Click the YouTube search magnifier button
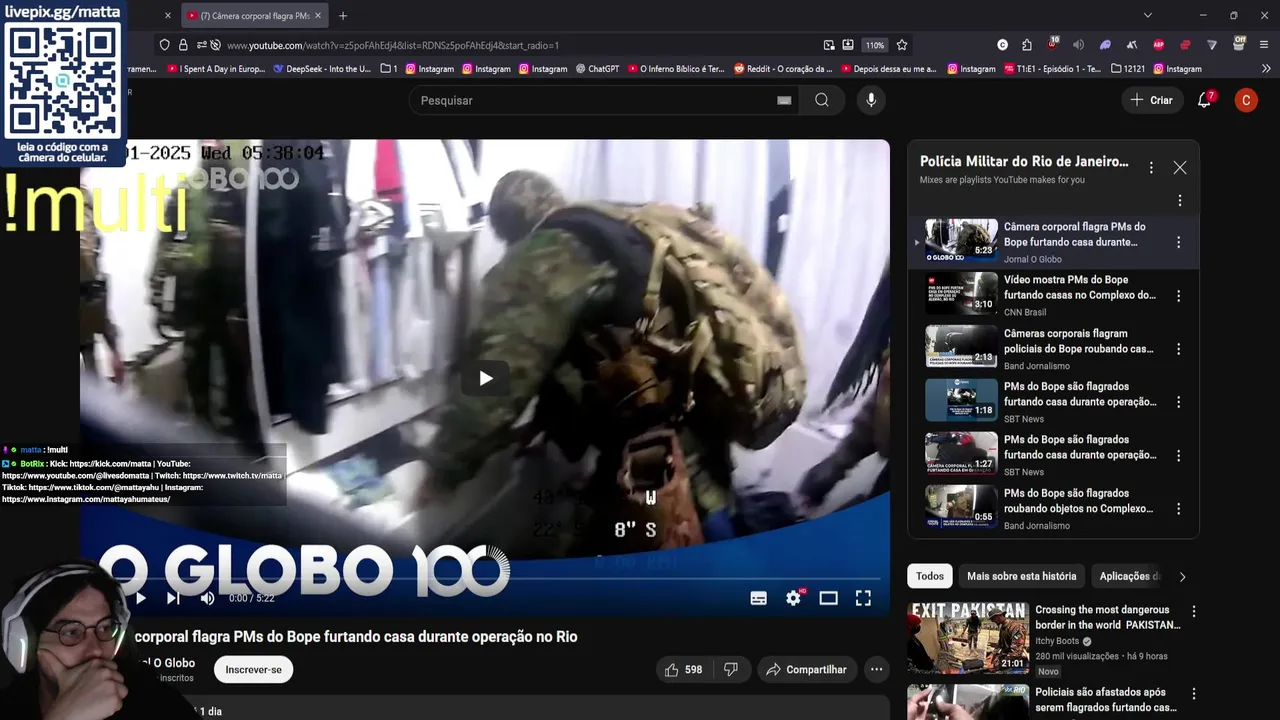The width and height of the screenshot is (1280, 720). point(821,100)
